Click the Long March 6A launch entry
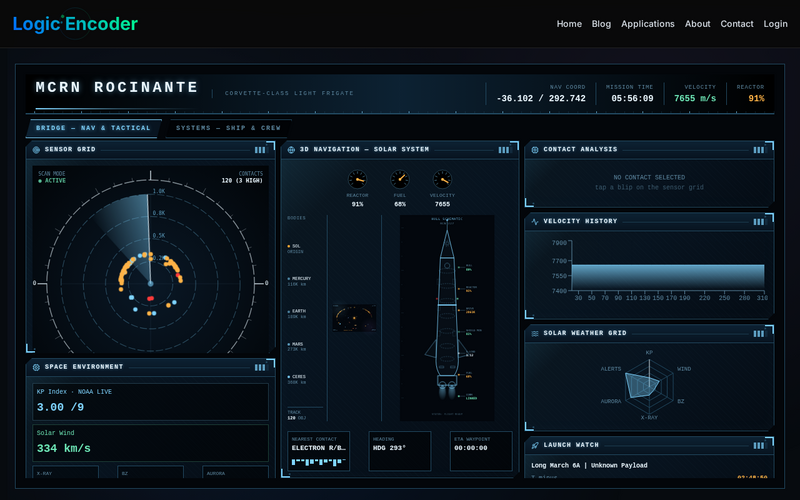This screenshot has width=800, height=500. pyautogui.click(x=589, y=465)
